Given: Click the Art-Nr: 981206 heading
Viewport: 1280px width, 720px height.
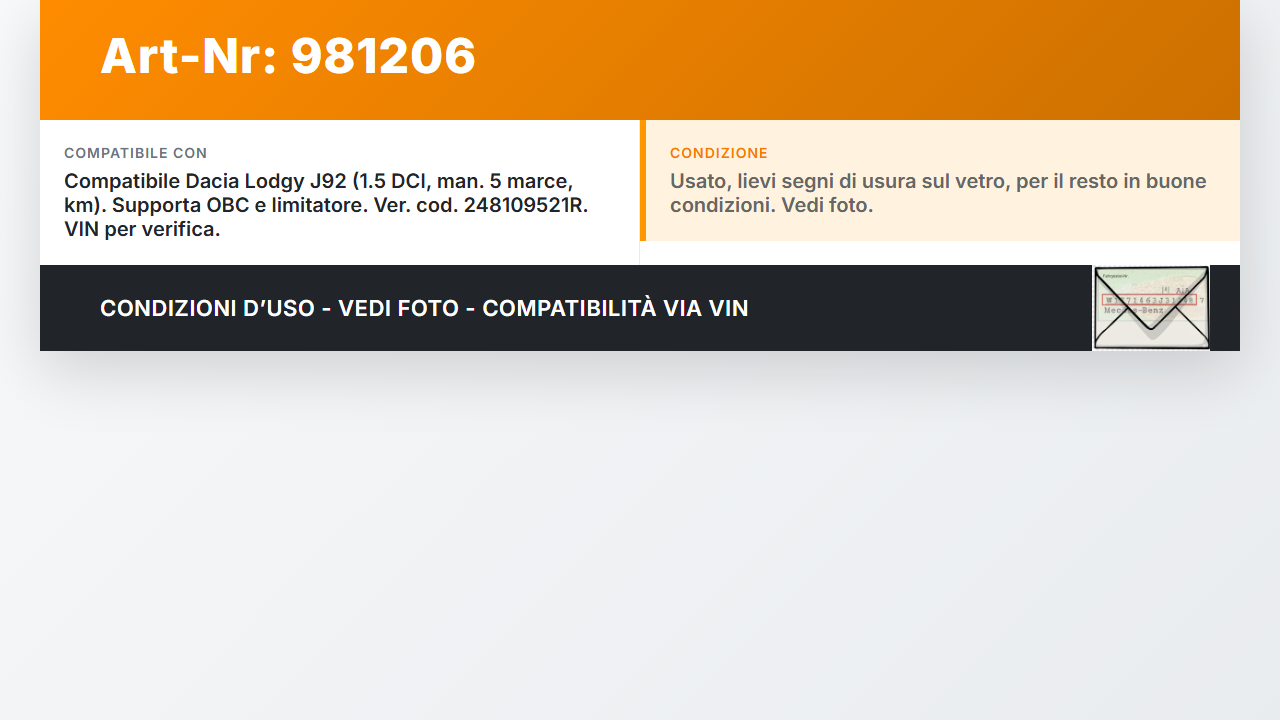Looking at the screenshot, I should click(x=288, y=56).
